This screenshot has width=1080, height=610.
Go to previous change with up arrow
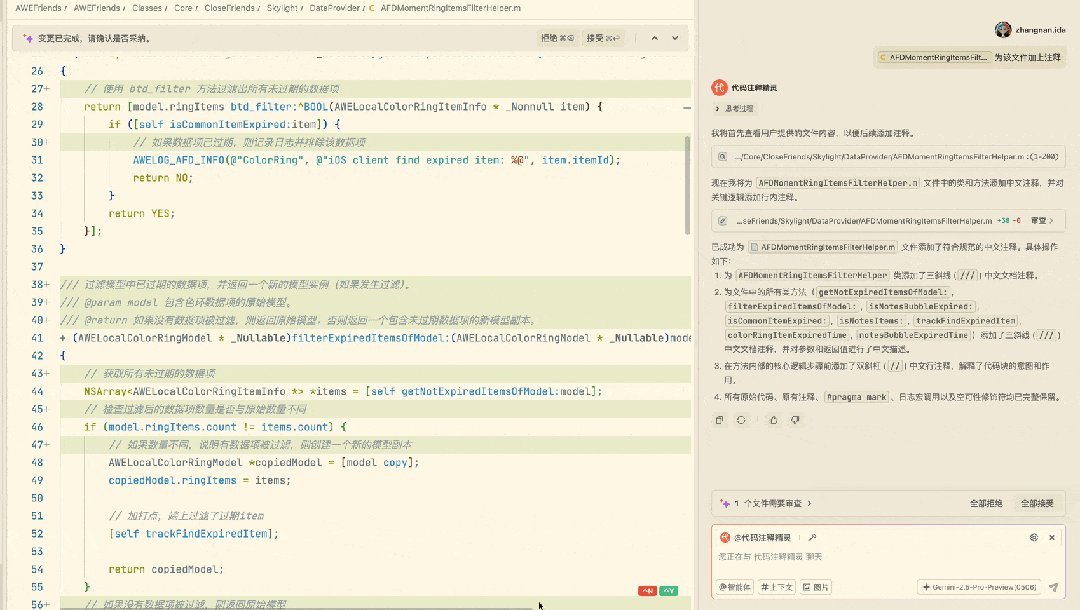(654, 38)
